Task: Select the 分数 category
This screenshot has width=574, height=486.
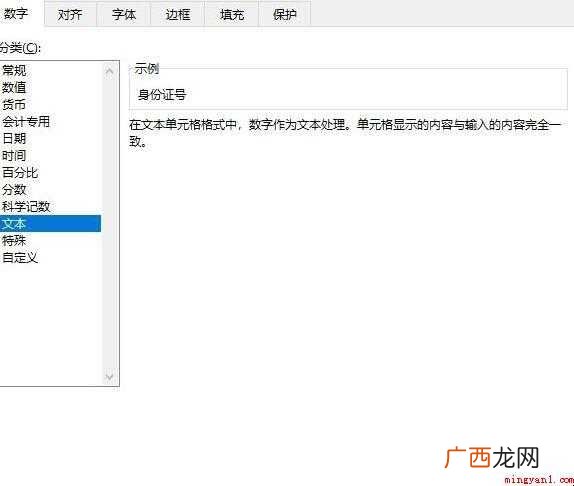Action: pos(51,190)
